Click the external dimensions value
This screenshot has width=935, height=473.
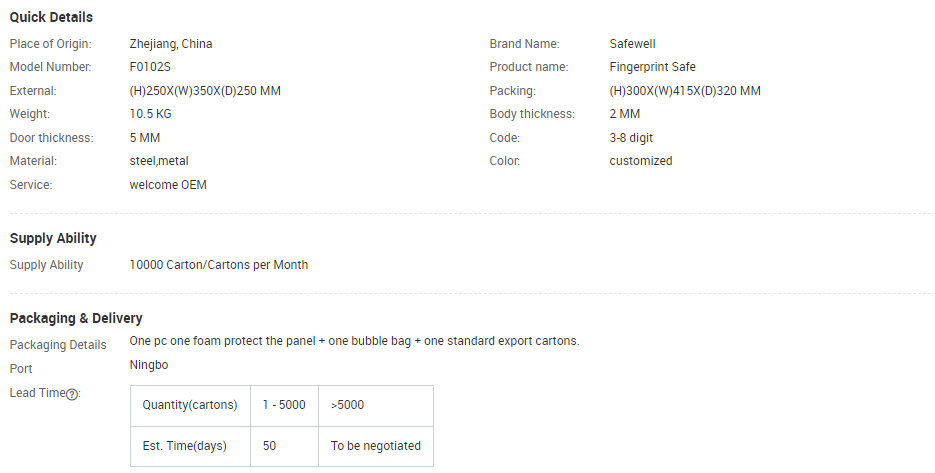pyautogui.click(x=205, y=91)
